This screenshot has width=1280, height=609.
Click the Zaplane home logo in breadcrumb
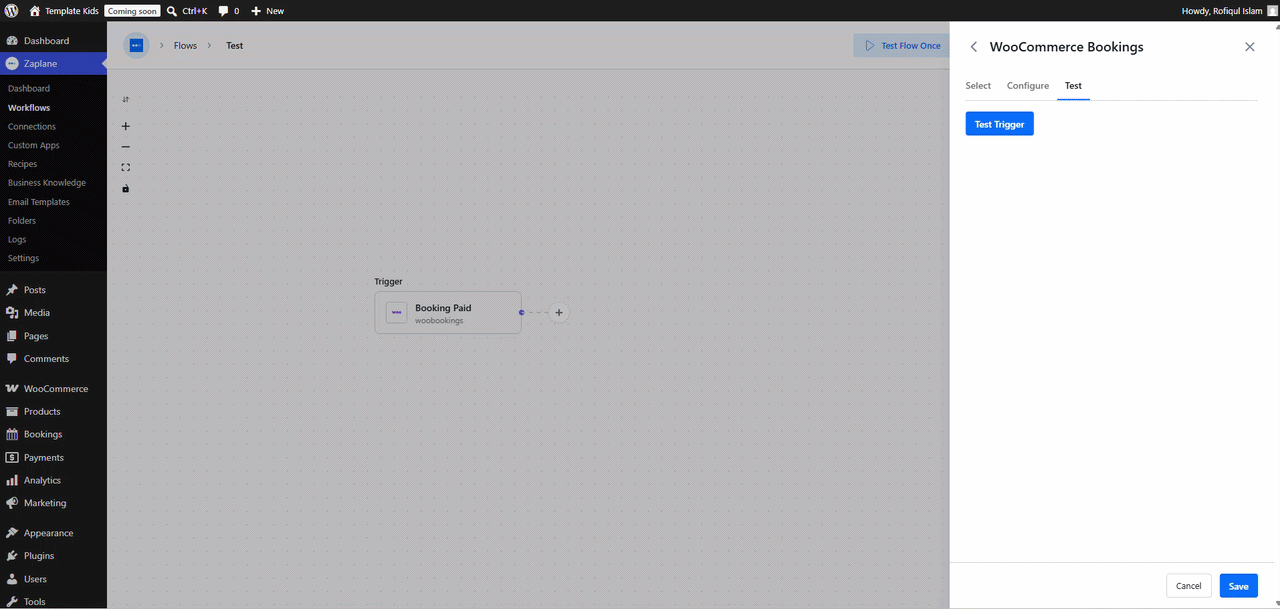(x=136, y=45)
